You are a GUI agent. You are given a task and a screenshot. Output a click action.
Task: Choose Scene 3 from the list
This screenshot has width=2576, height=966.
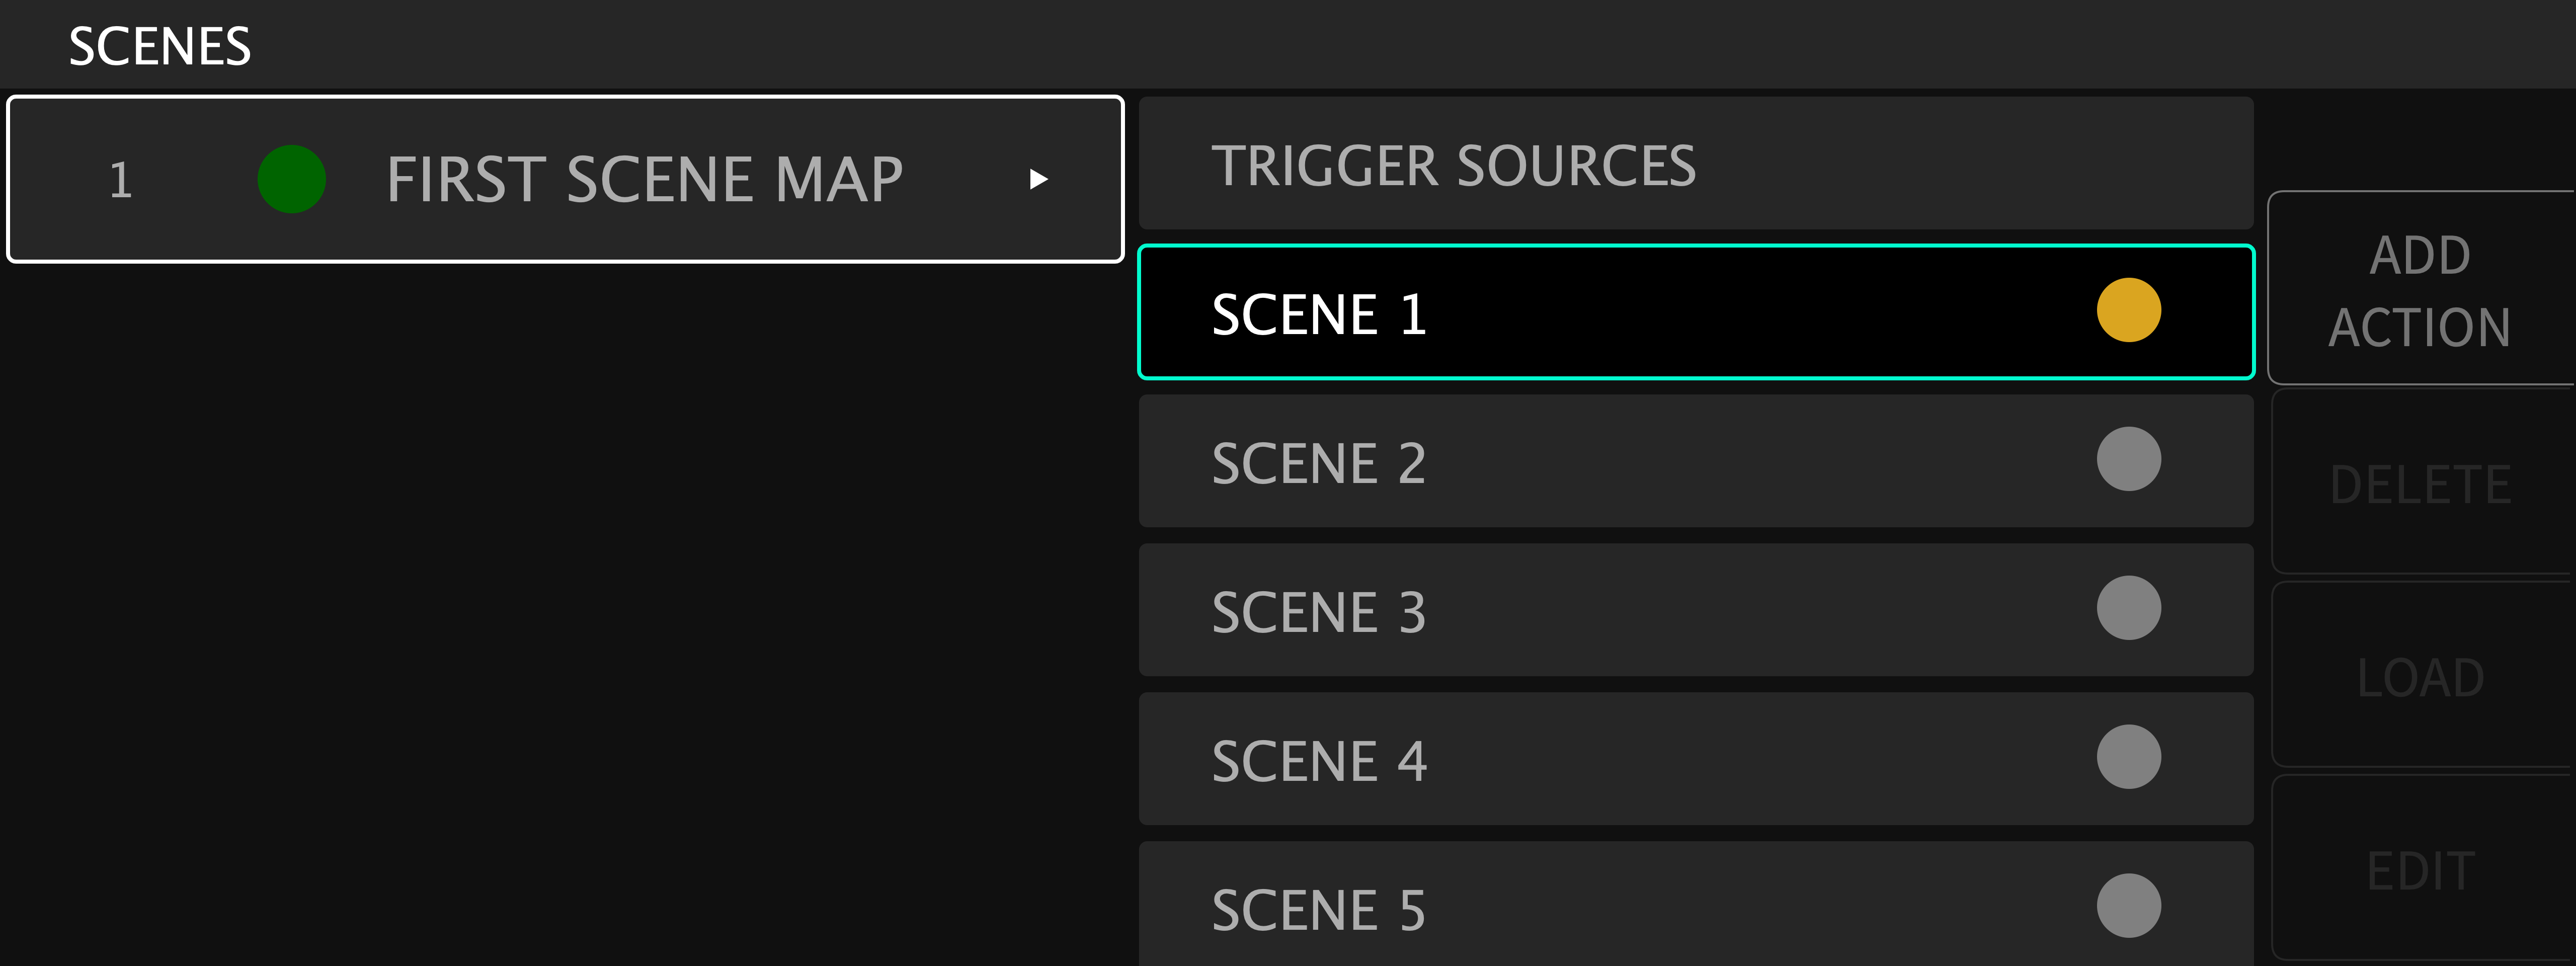click(x=1696, y=610)
